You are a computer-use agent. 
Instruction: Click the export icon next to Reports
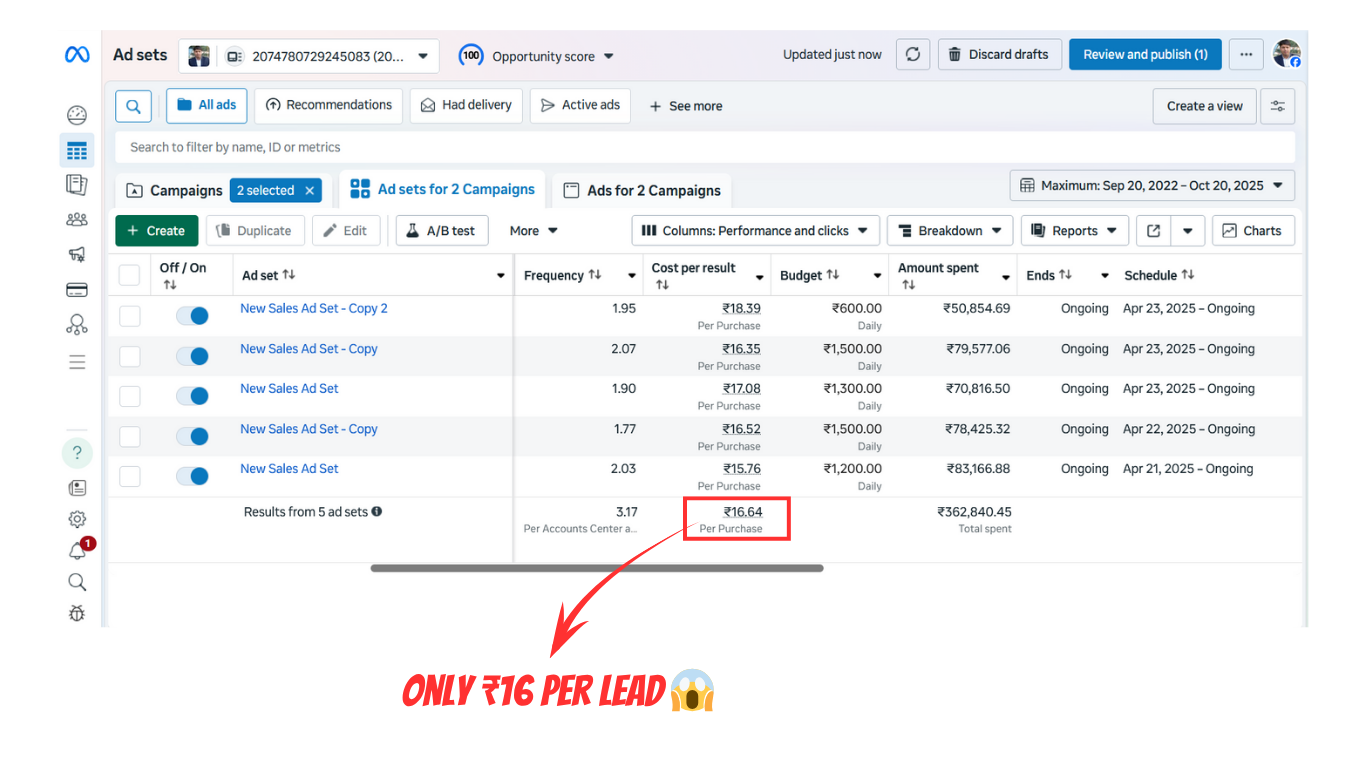pos(1153,231)
